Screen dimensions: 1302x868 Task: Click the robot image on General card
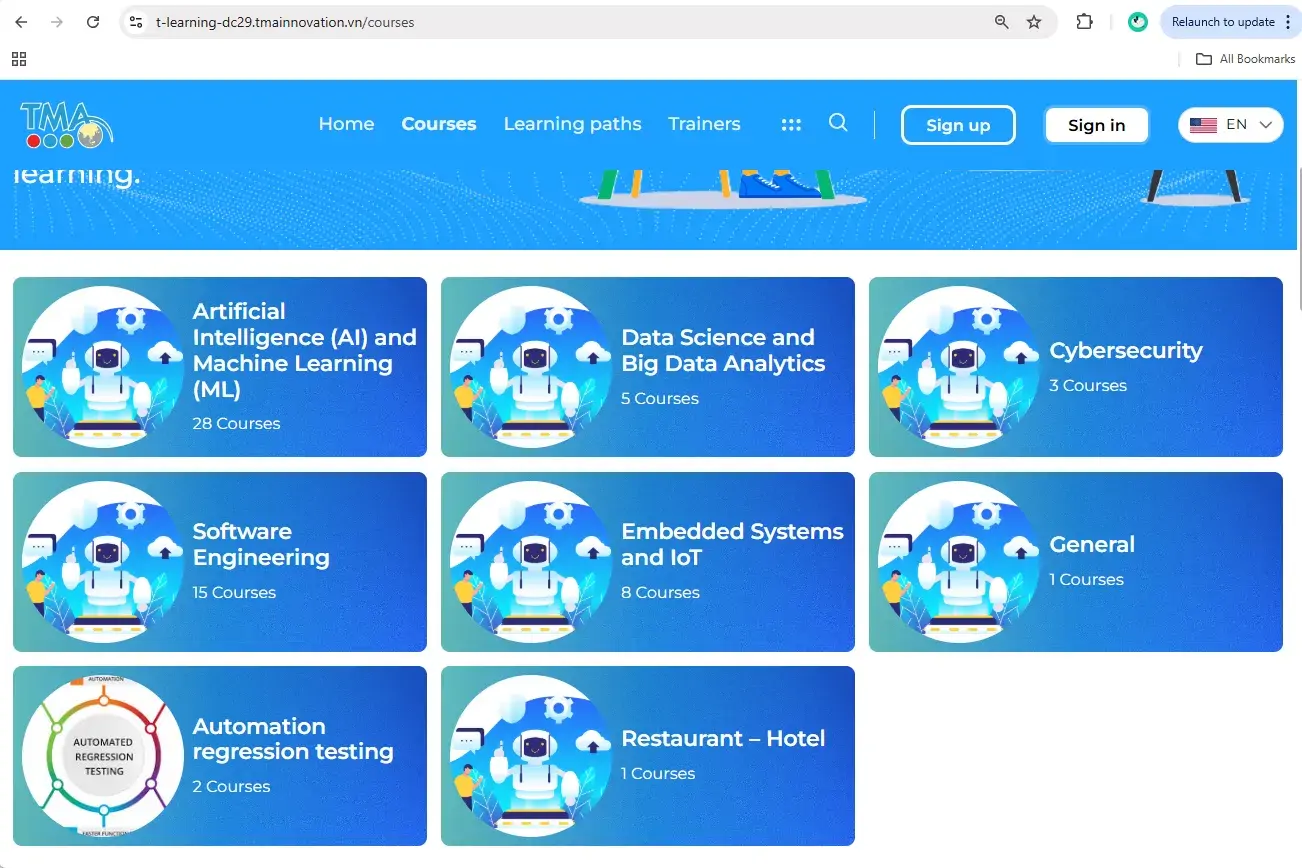click(x=959, y=562)
